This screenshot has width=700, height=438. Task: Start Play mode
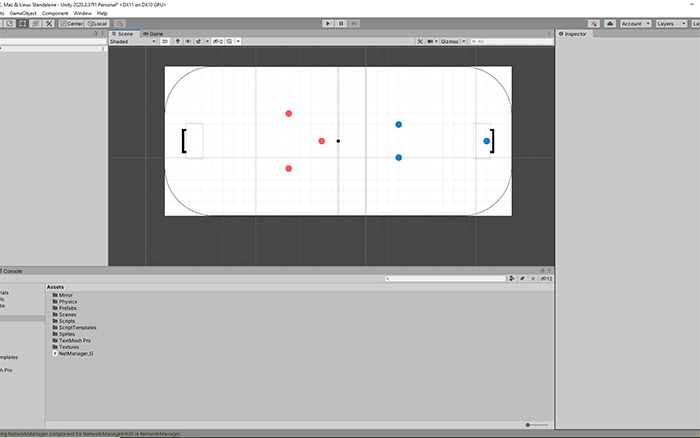coord(328,24)
